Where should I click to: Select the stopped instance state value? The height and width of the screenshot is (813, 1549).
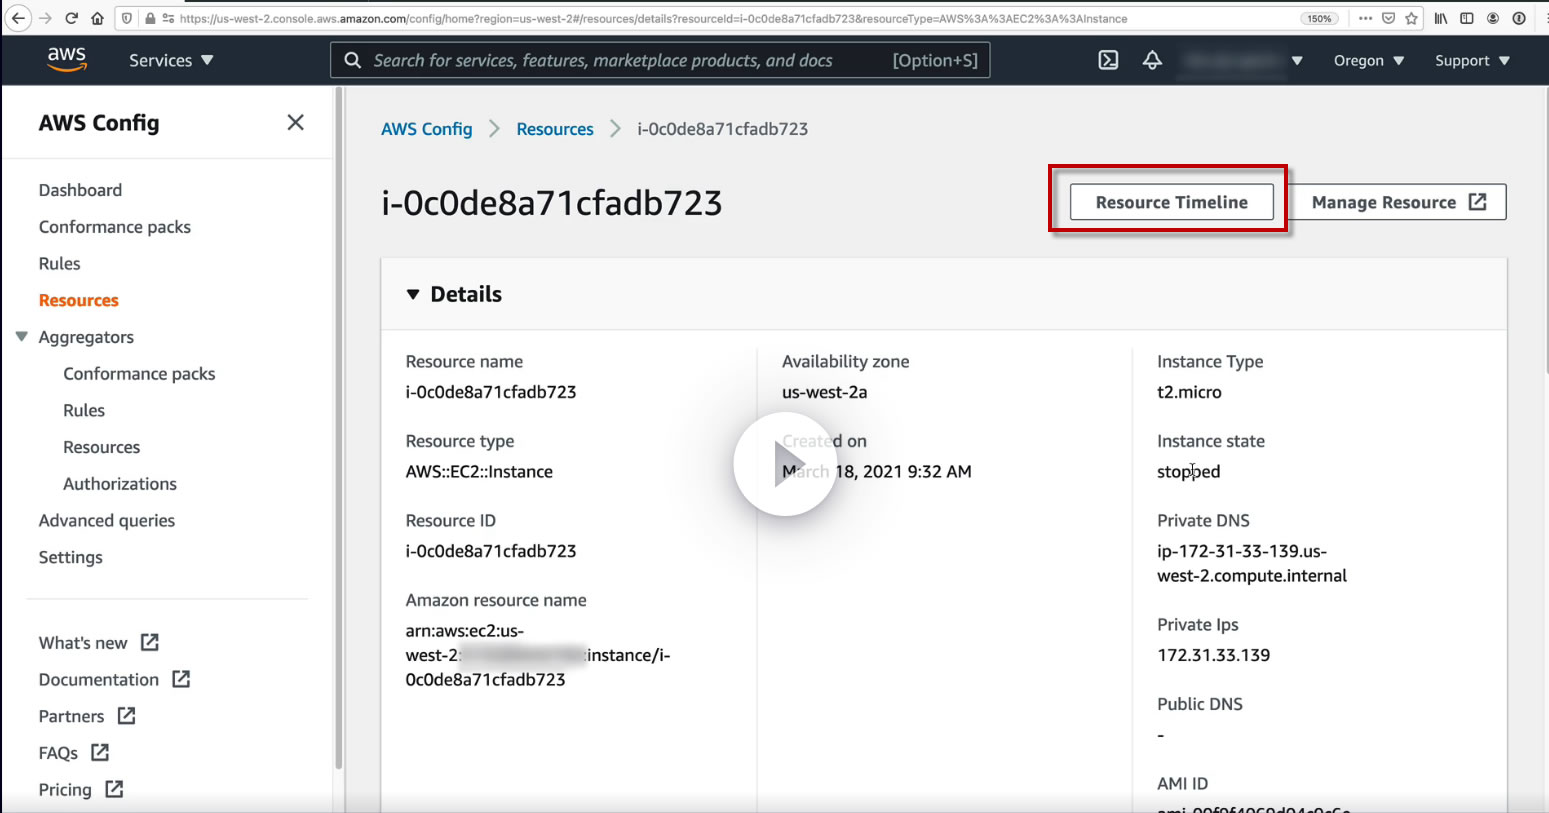tap(1188, 472)
